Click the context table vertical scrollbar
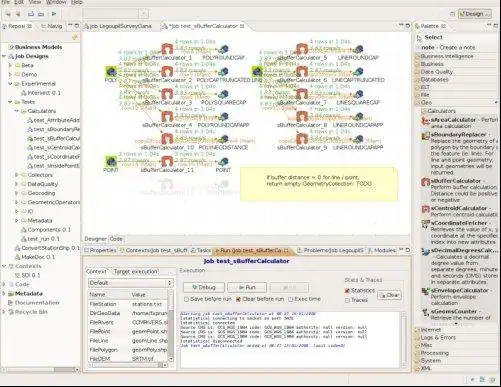Viewport: 501px width, 387px height. (x=171, y=325)
